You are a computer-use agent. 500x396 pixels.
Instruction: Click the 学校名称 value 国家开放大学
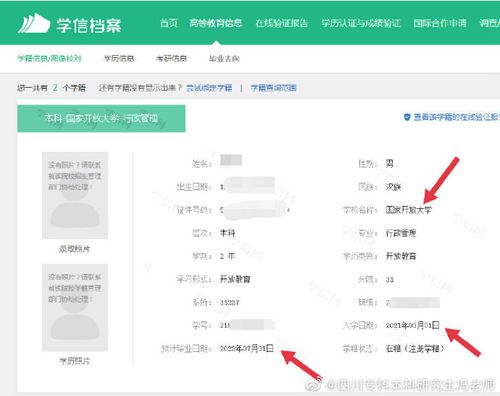click(x=409, y=210)
